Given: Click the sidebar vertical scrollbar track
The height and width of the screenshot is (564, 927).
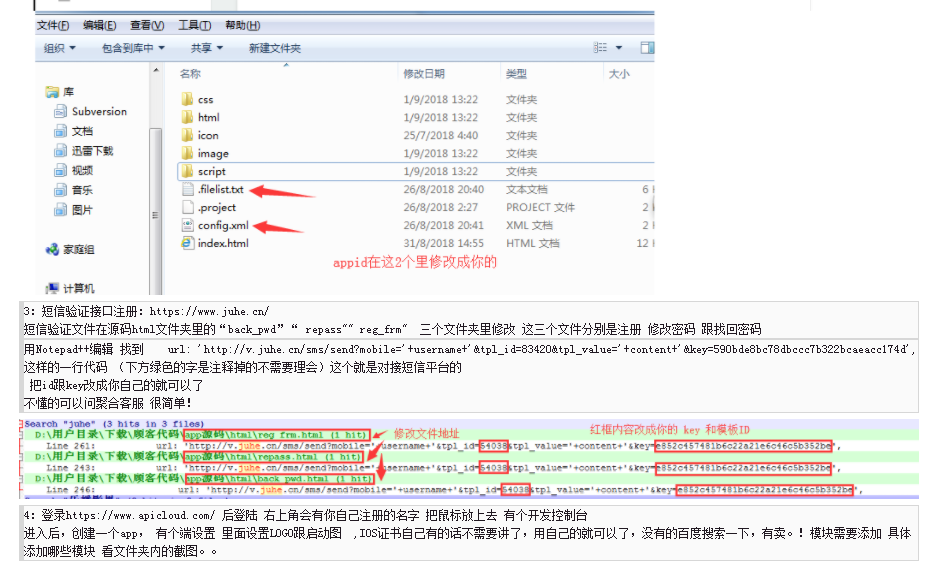Looking at the screenshot, I should (155, 213).
